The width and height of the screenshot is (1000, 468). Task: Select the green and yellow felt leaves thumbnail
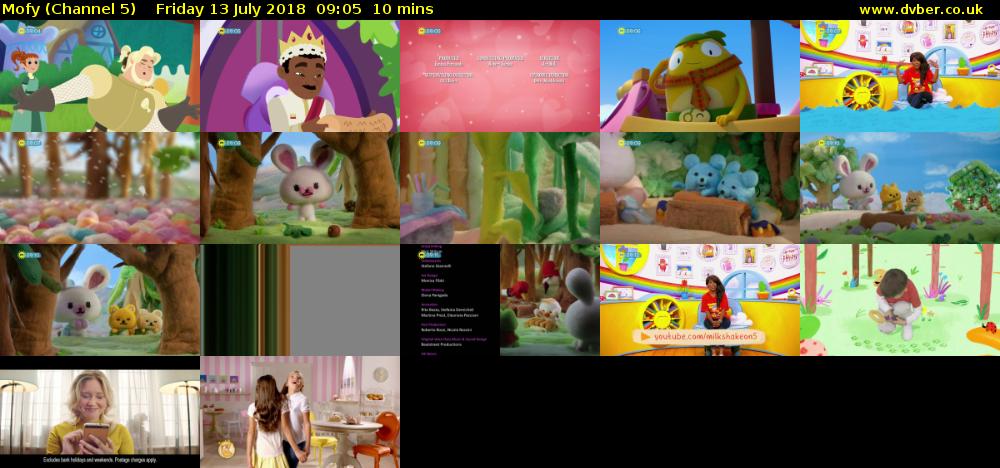(x=500, y=188)
